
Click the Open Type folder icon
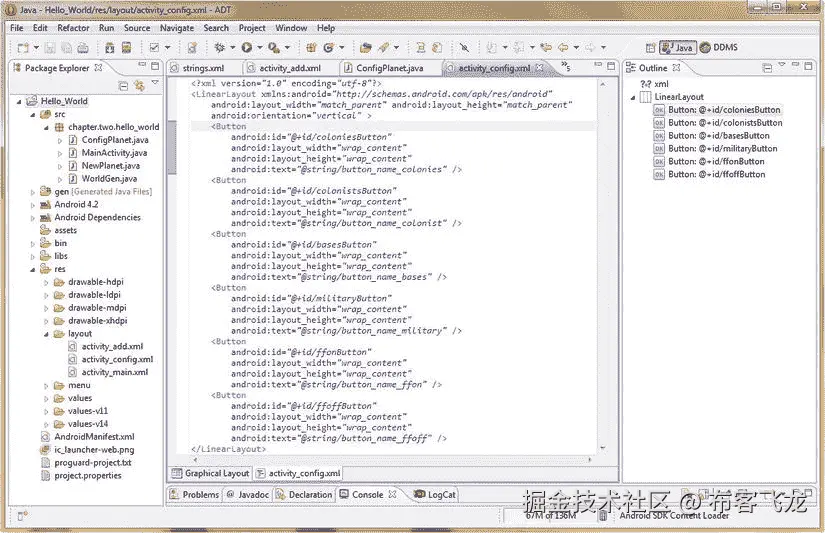coord(366,48)
